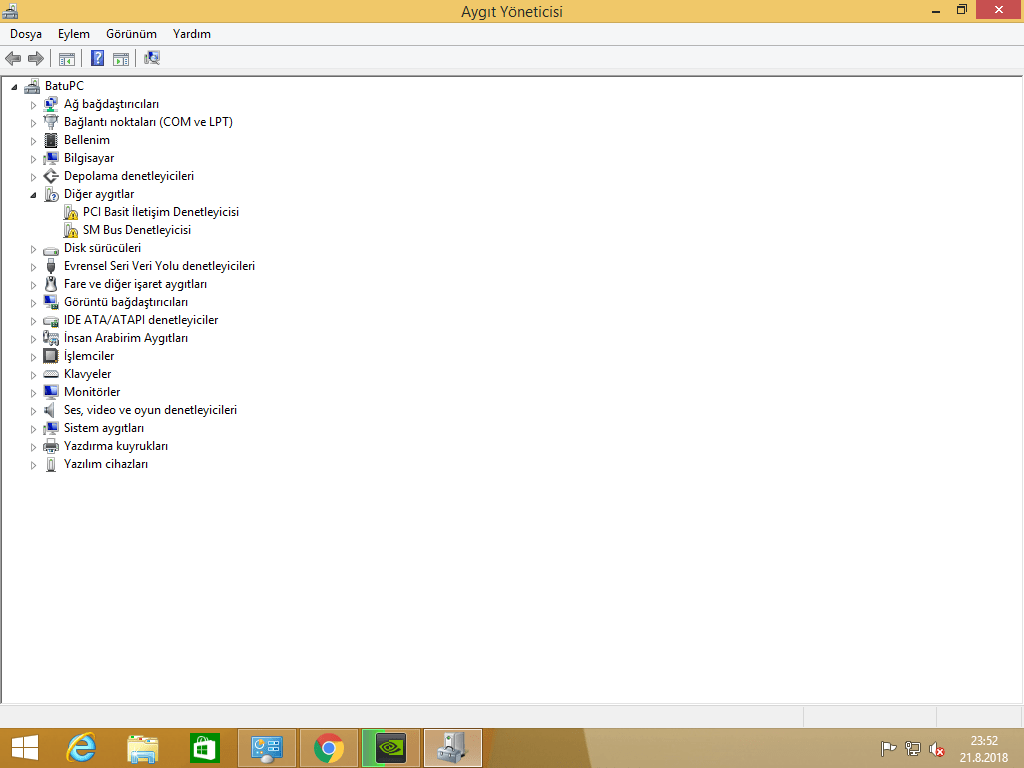Select IDE ATA/ATAPI denetleyiciler label
Viewport: 1024px width, 768px height.
[x=141, y=320]
